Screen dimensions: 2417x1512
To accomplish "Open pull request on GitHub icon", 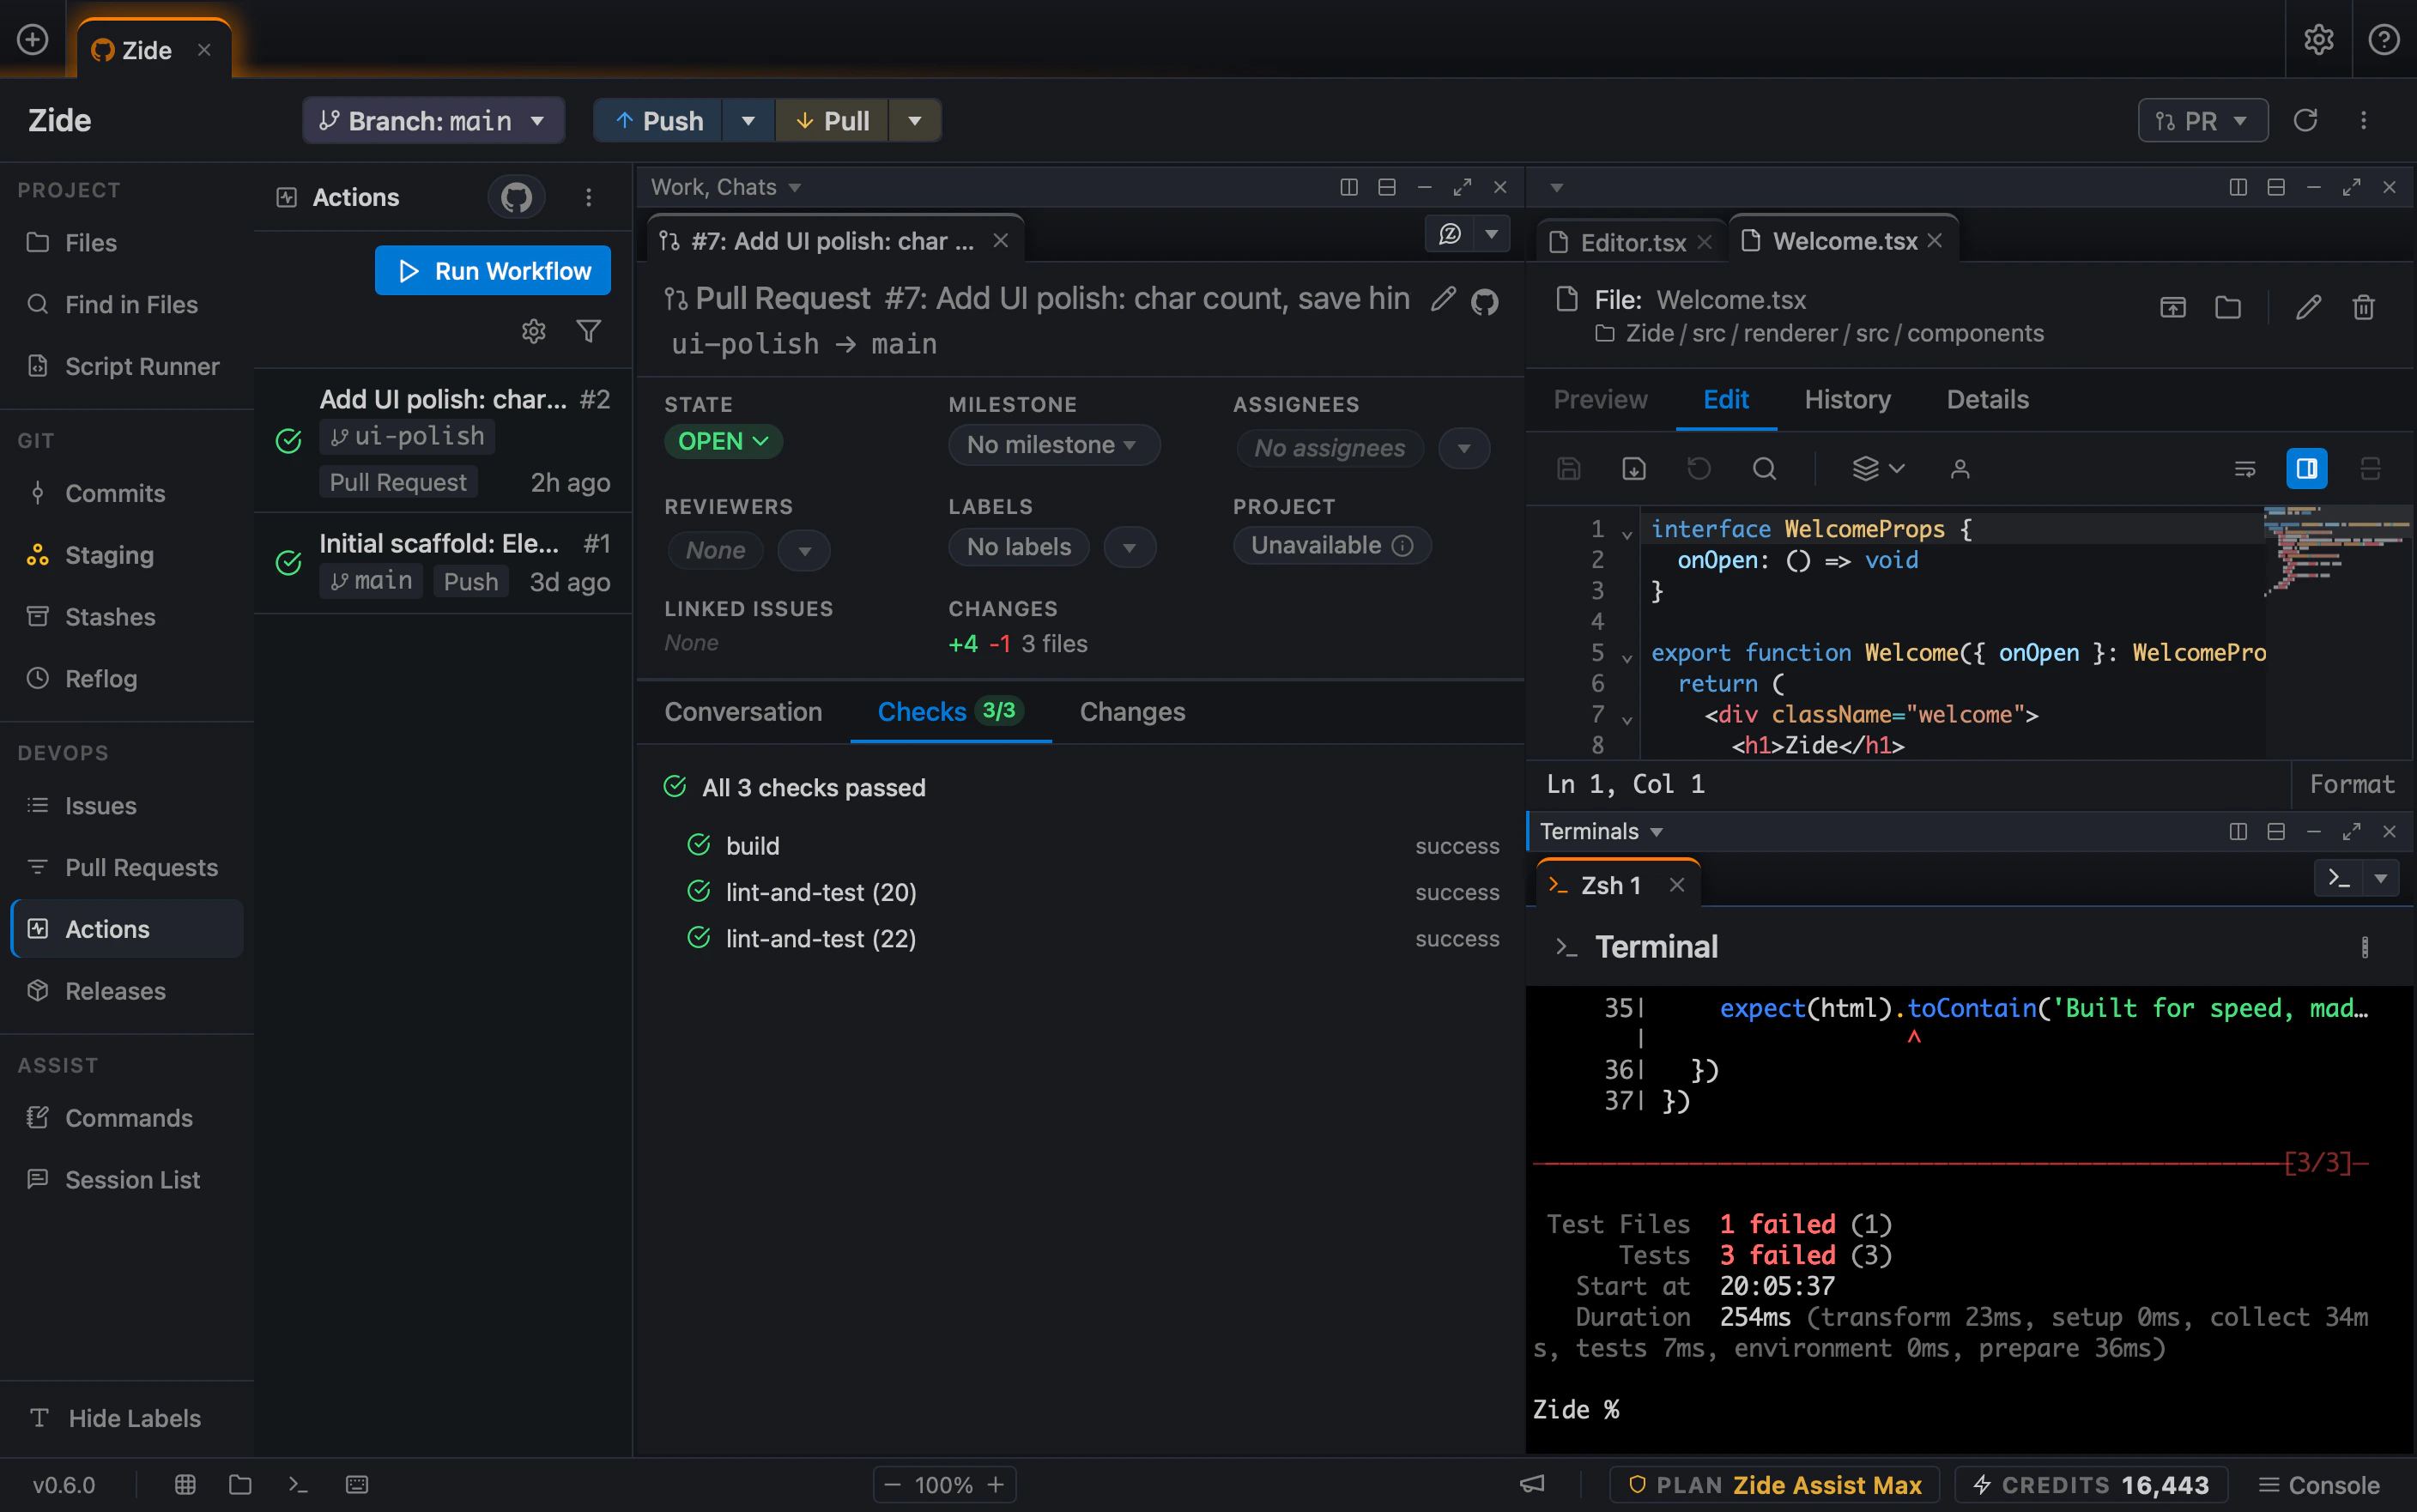I will 1485,301.
